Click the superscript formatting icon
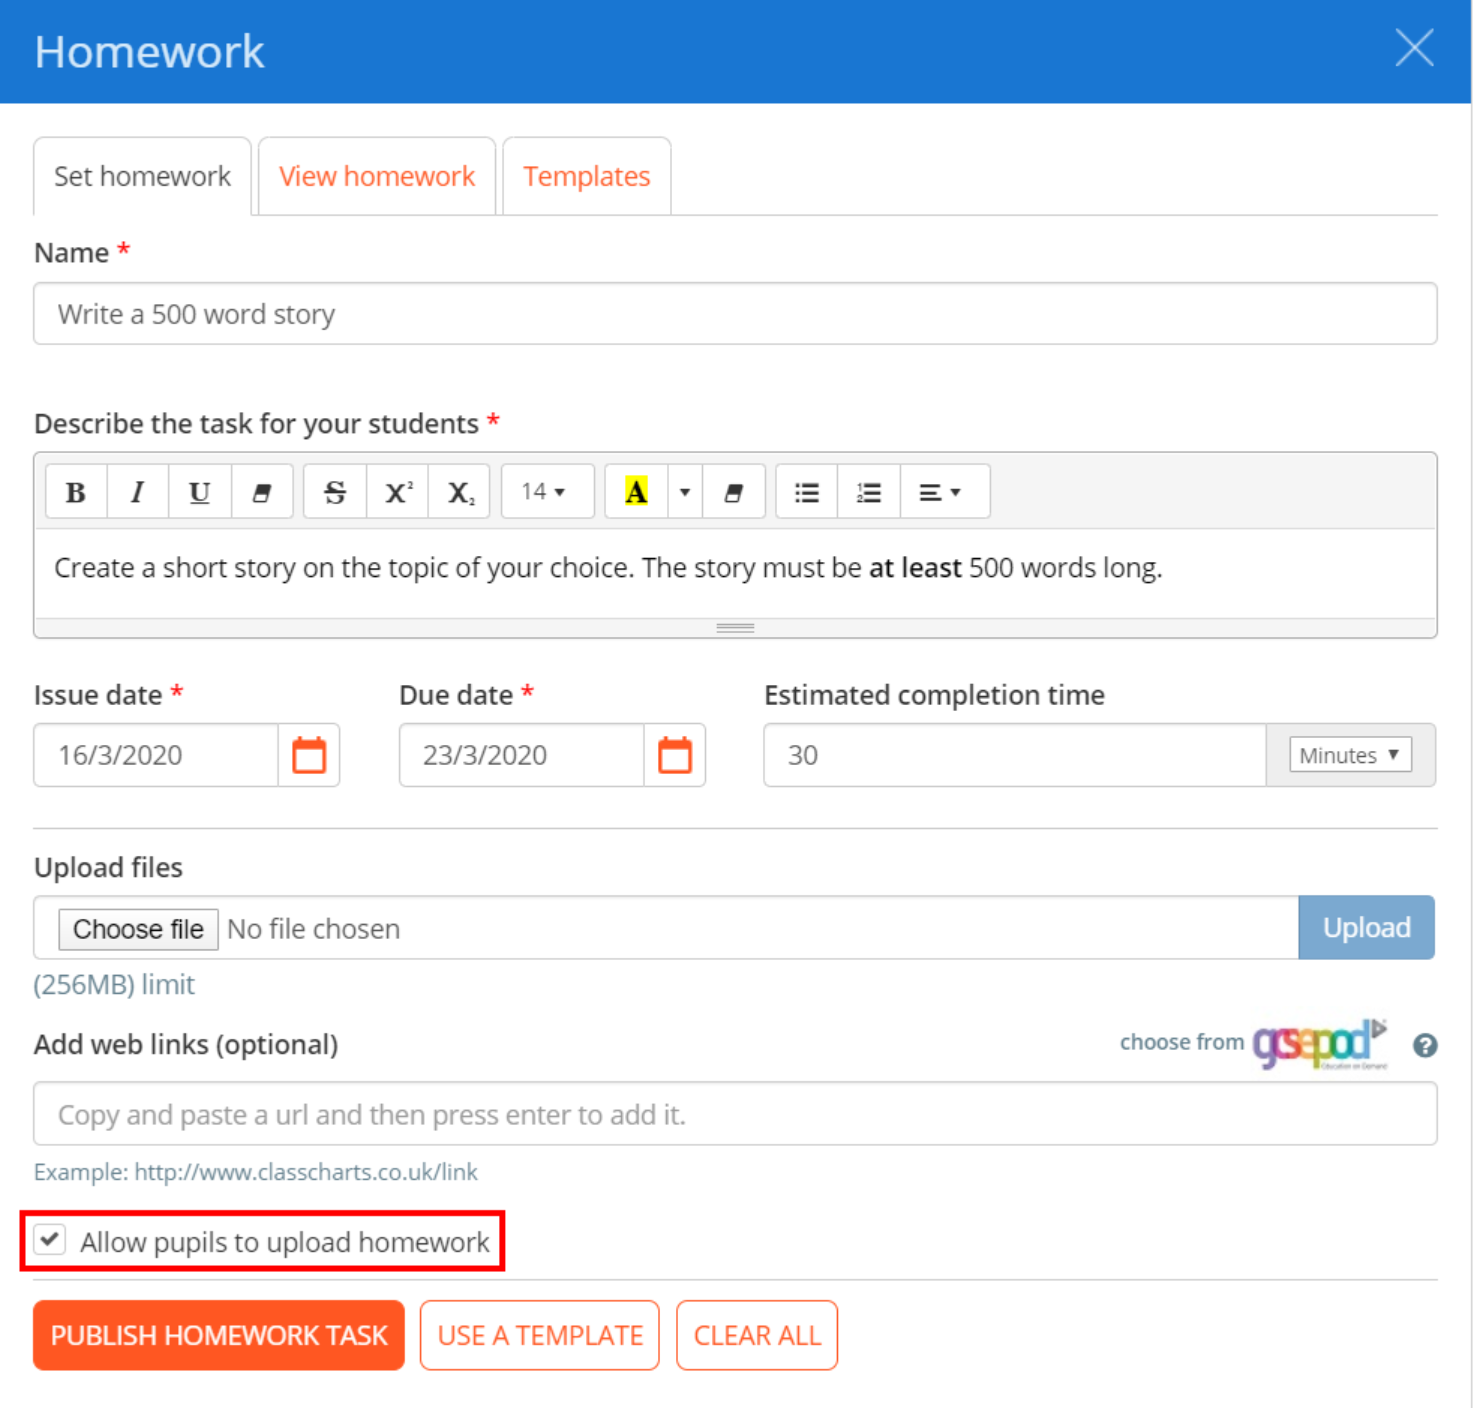This screenshot has width=1473, height=1408. (x=397, y=491)
